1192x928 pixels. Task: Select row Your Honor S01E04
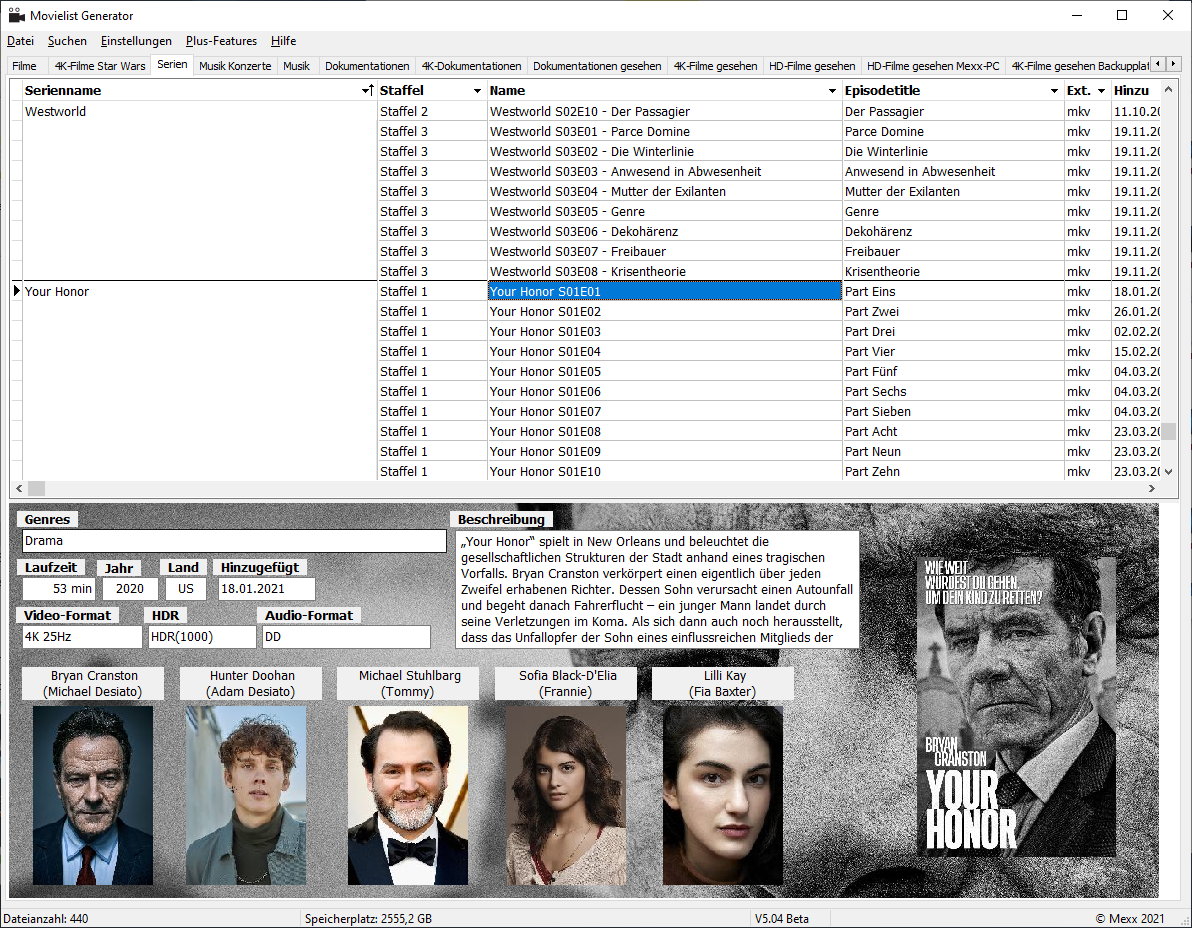664,351
